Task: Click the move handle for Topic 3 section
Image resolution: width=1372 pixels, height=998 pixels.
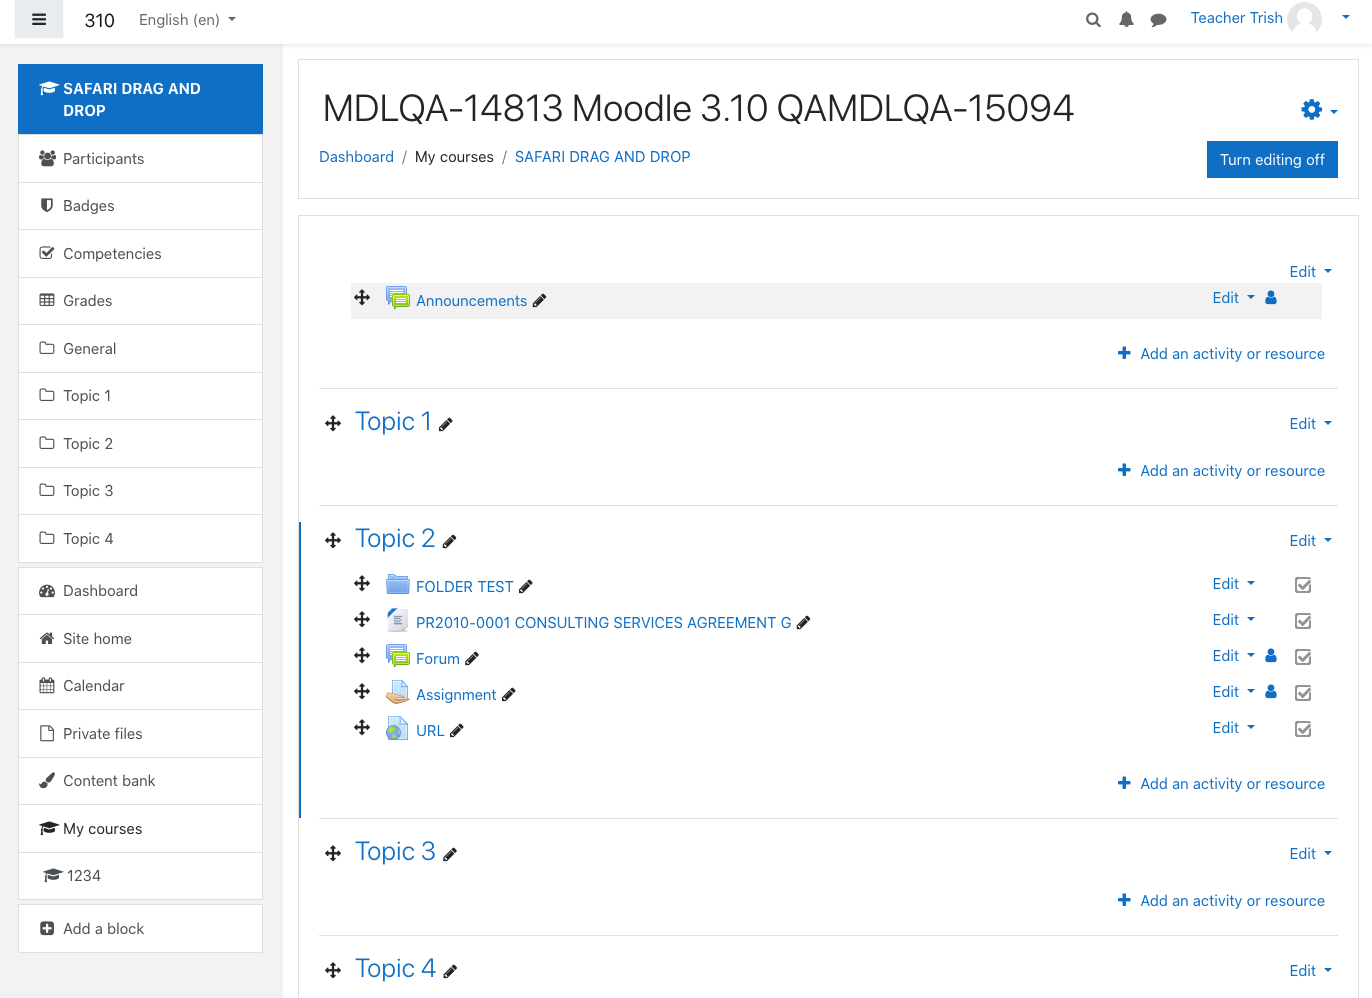Action: click(333, 854)
